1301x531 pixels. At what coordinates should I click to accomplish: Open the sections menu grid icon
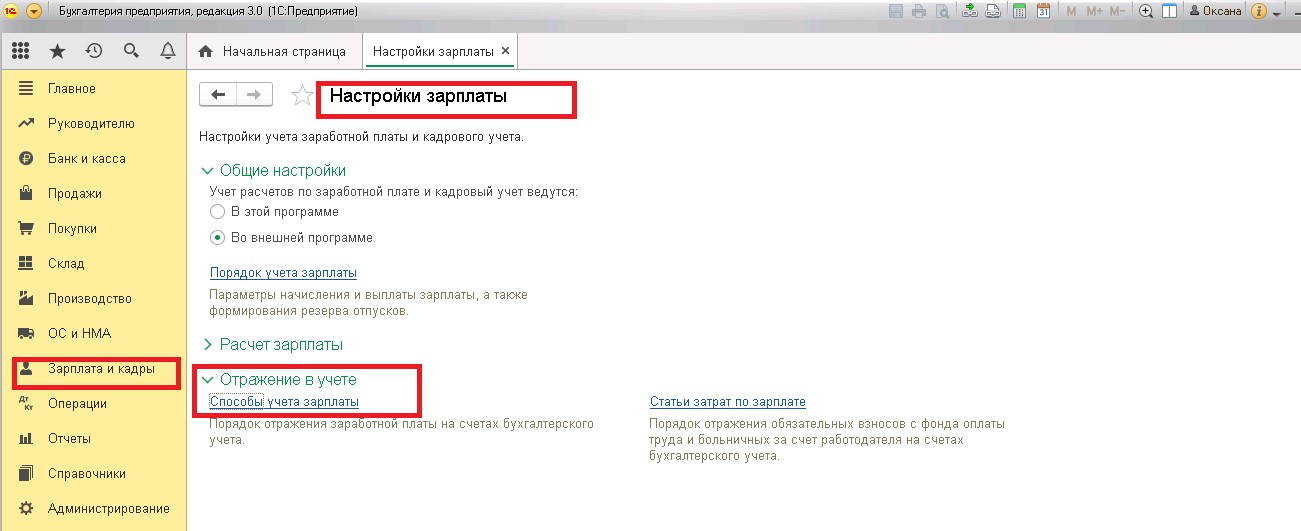point(20,51)
